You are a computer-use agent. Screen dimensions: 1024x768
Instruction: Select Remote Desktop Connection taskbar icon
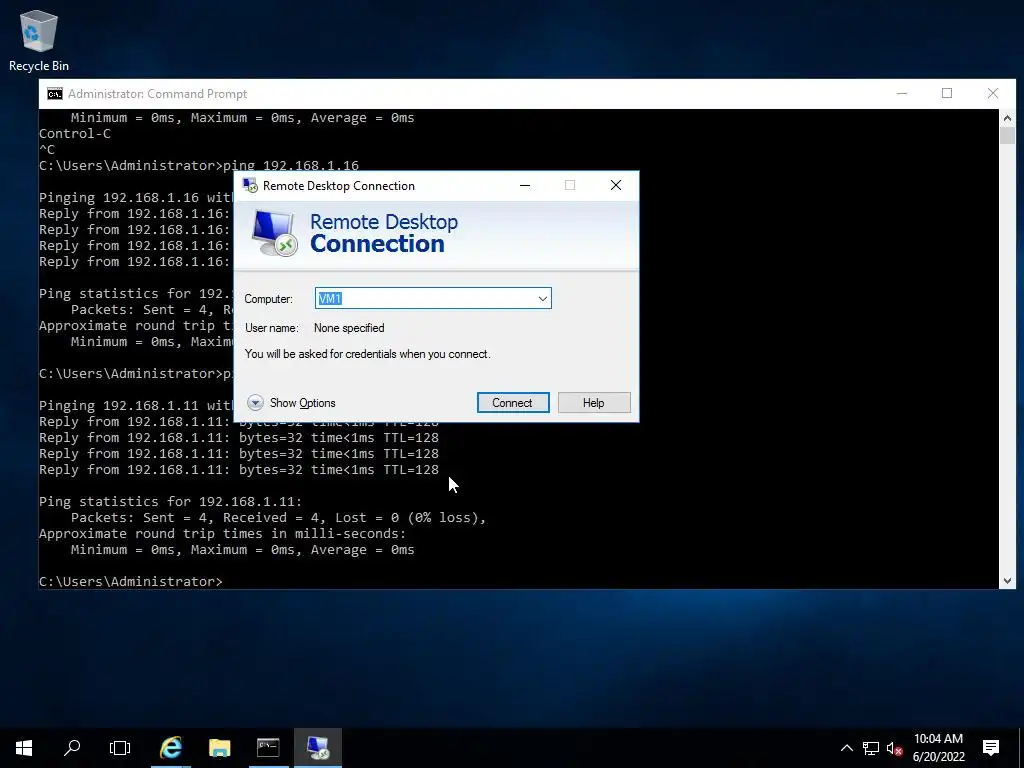tap(318, 748)
